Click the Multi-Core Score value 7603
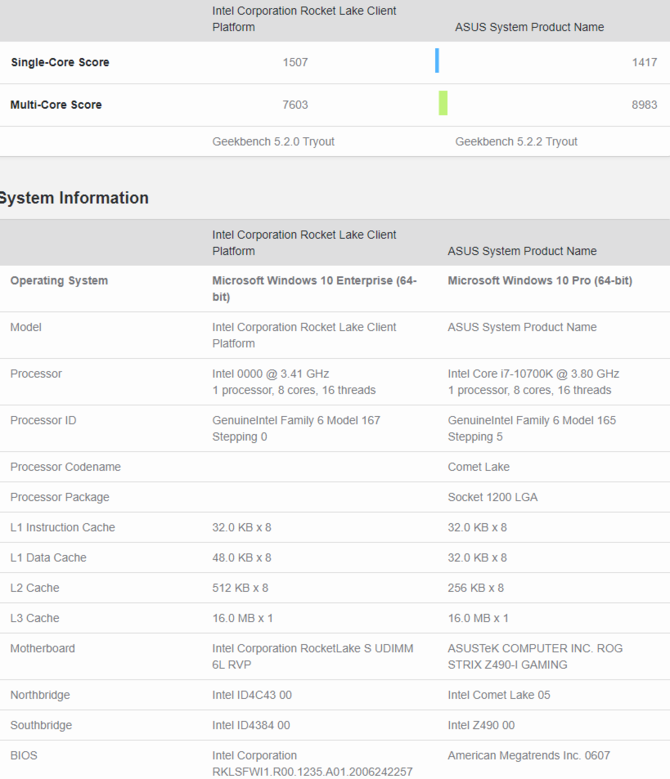Viewport: 670px width, 779px height. point(295,105)
